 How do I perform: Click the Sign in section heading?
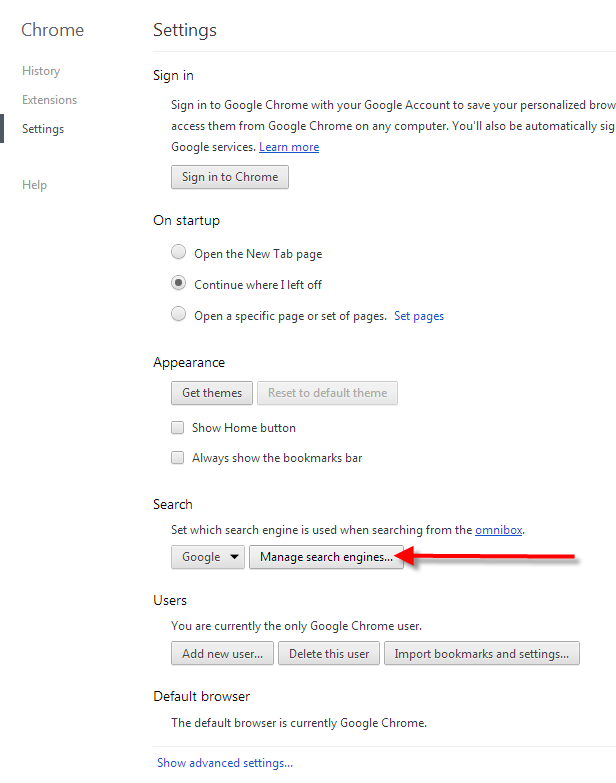click(x=173, y=75)
